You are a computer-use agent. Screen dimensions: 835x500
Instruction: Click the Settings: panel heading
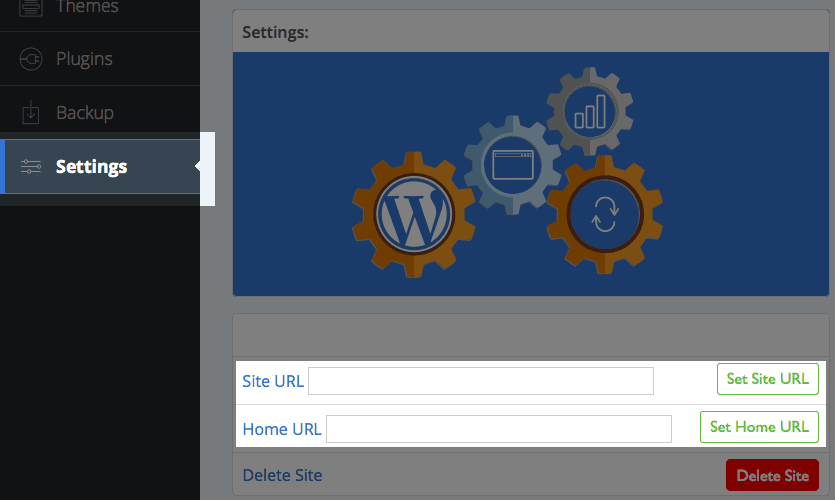[x=275, y=32]
